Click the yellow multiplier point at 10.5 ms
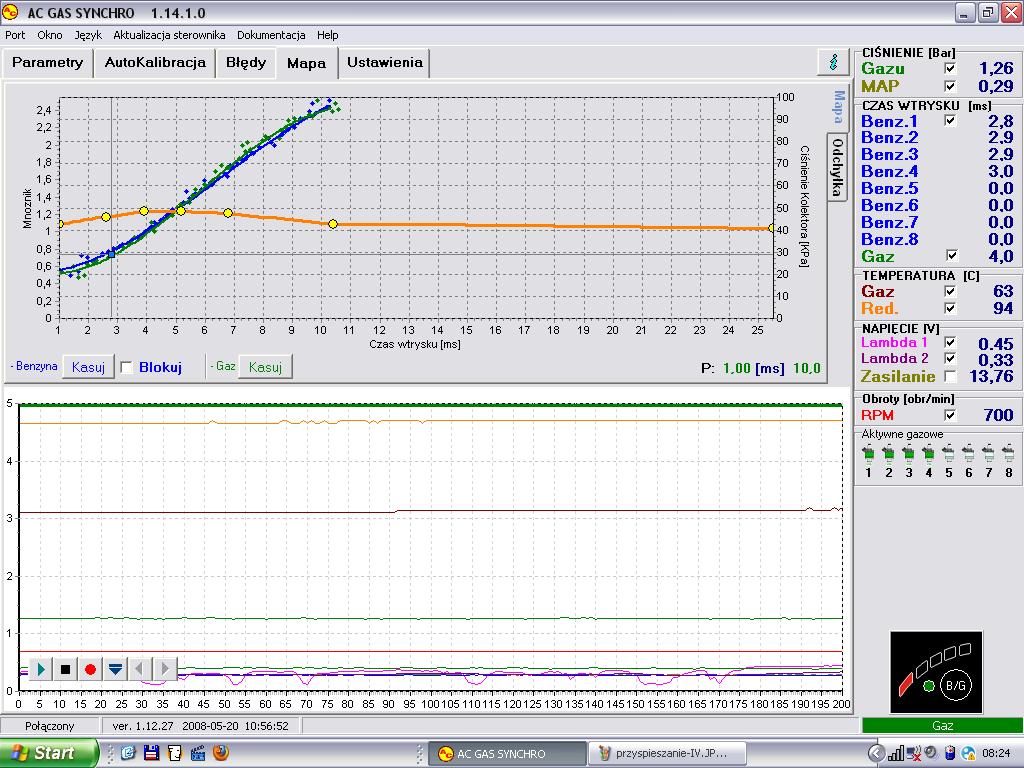Image resolution: width=1024 pixels, height=768 pixels. coord(333,224)
